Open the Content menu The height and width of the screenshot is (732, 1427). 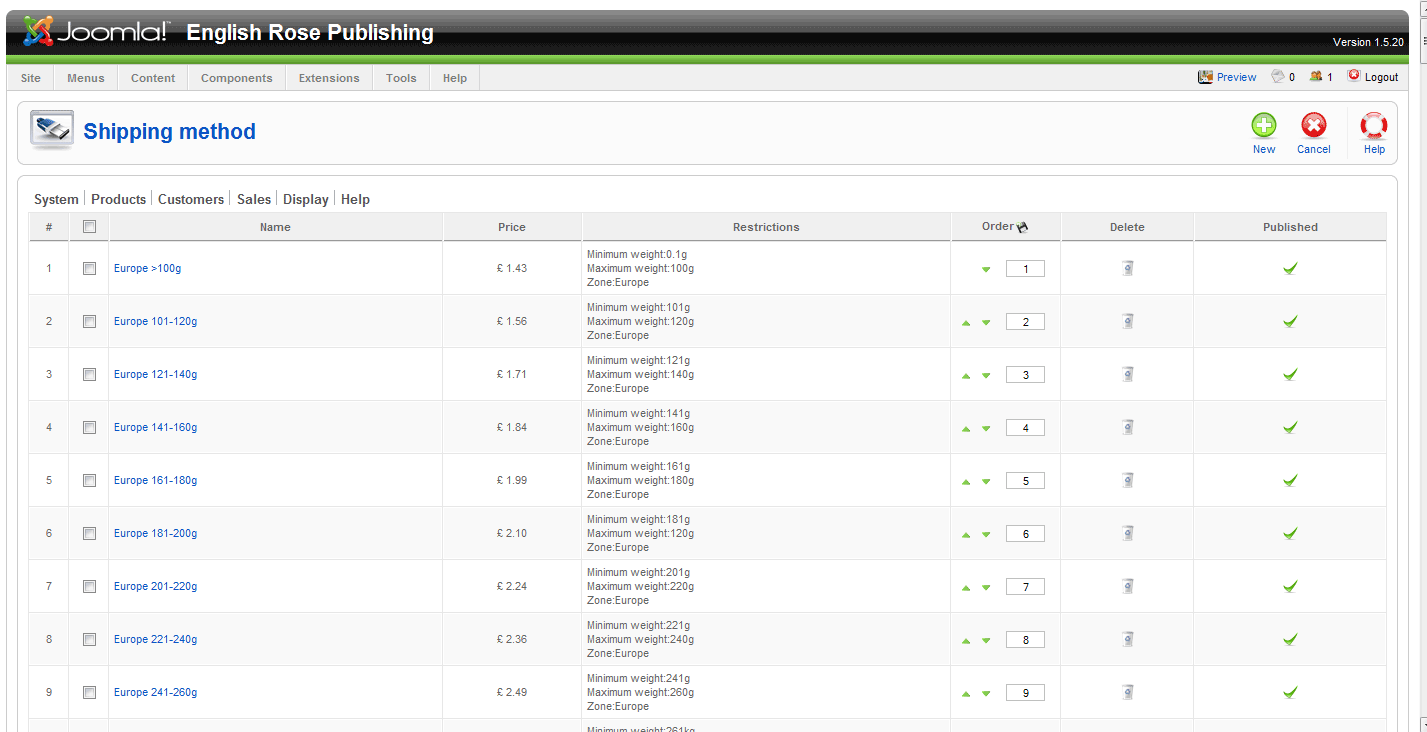point(153,78)
